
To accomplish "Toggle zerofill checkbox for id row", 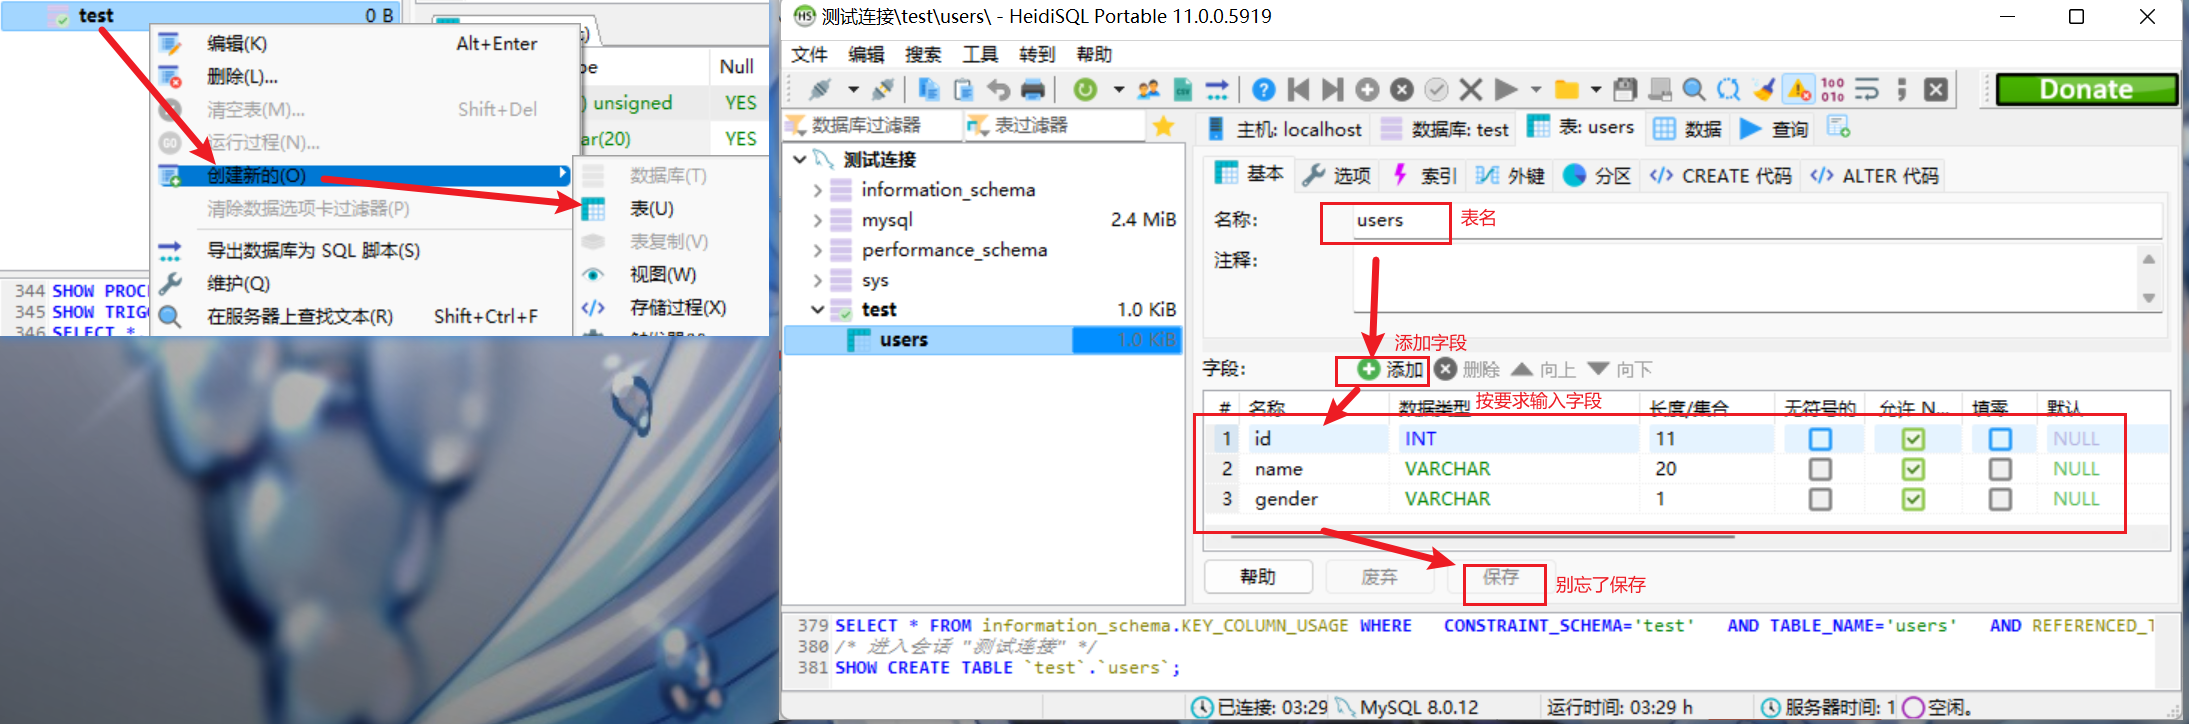I will click(2000, 439).
